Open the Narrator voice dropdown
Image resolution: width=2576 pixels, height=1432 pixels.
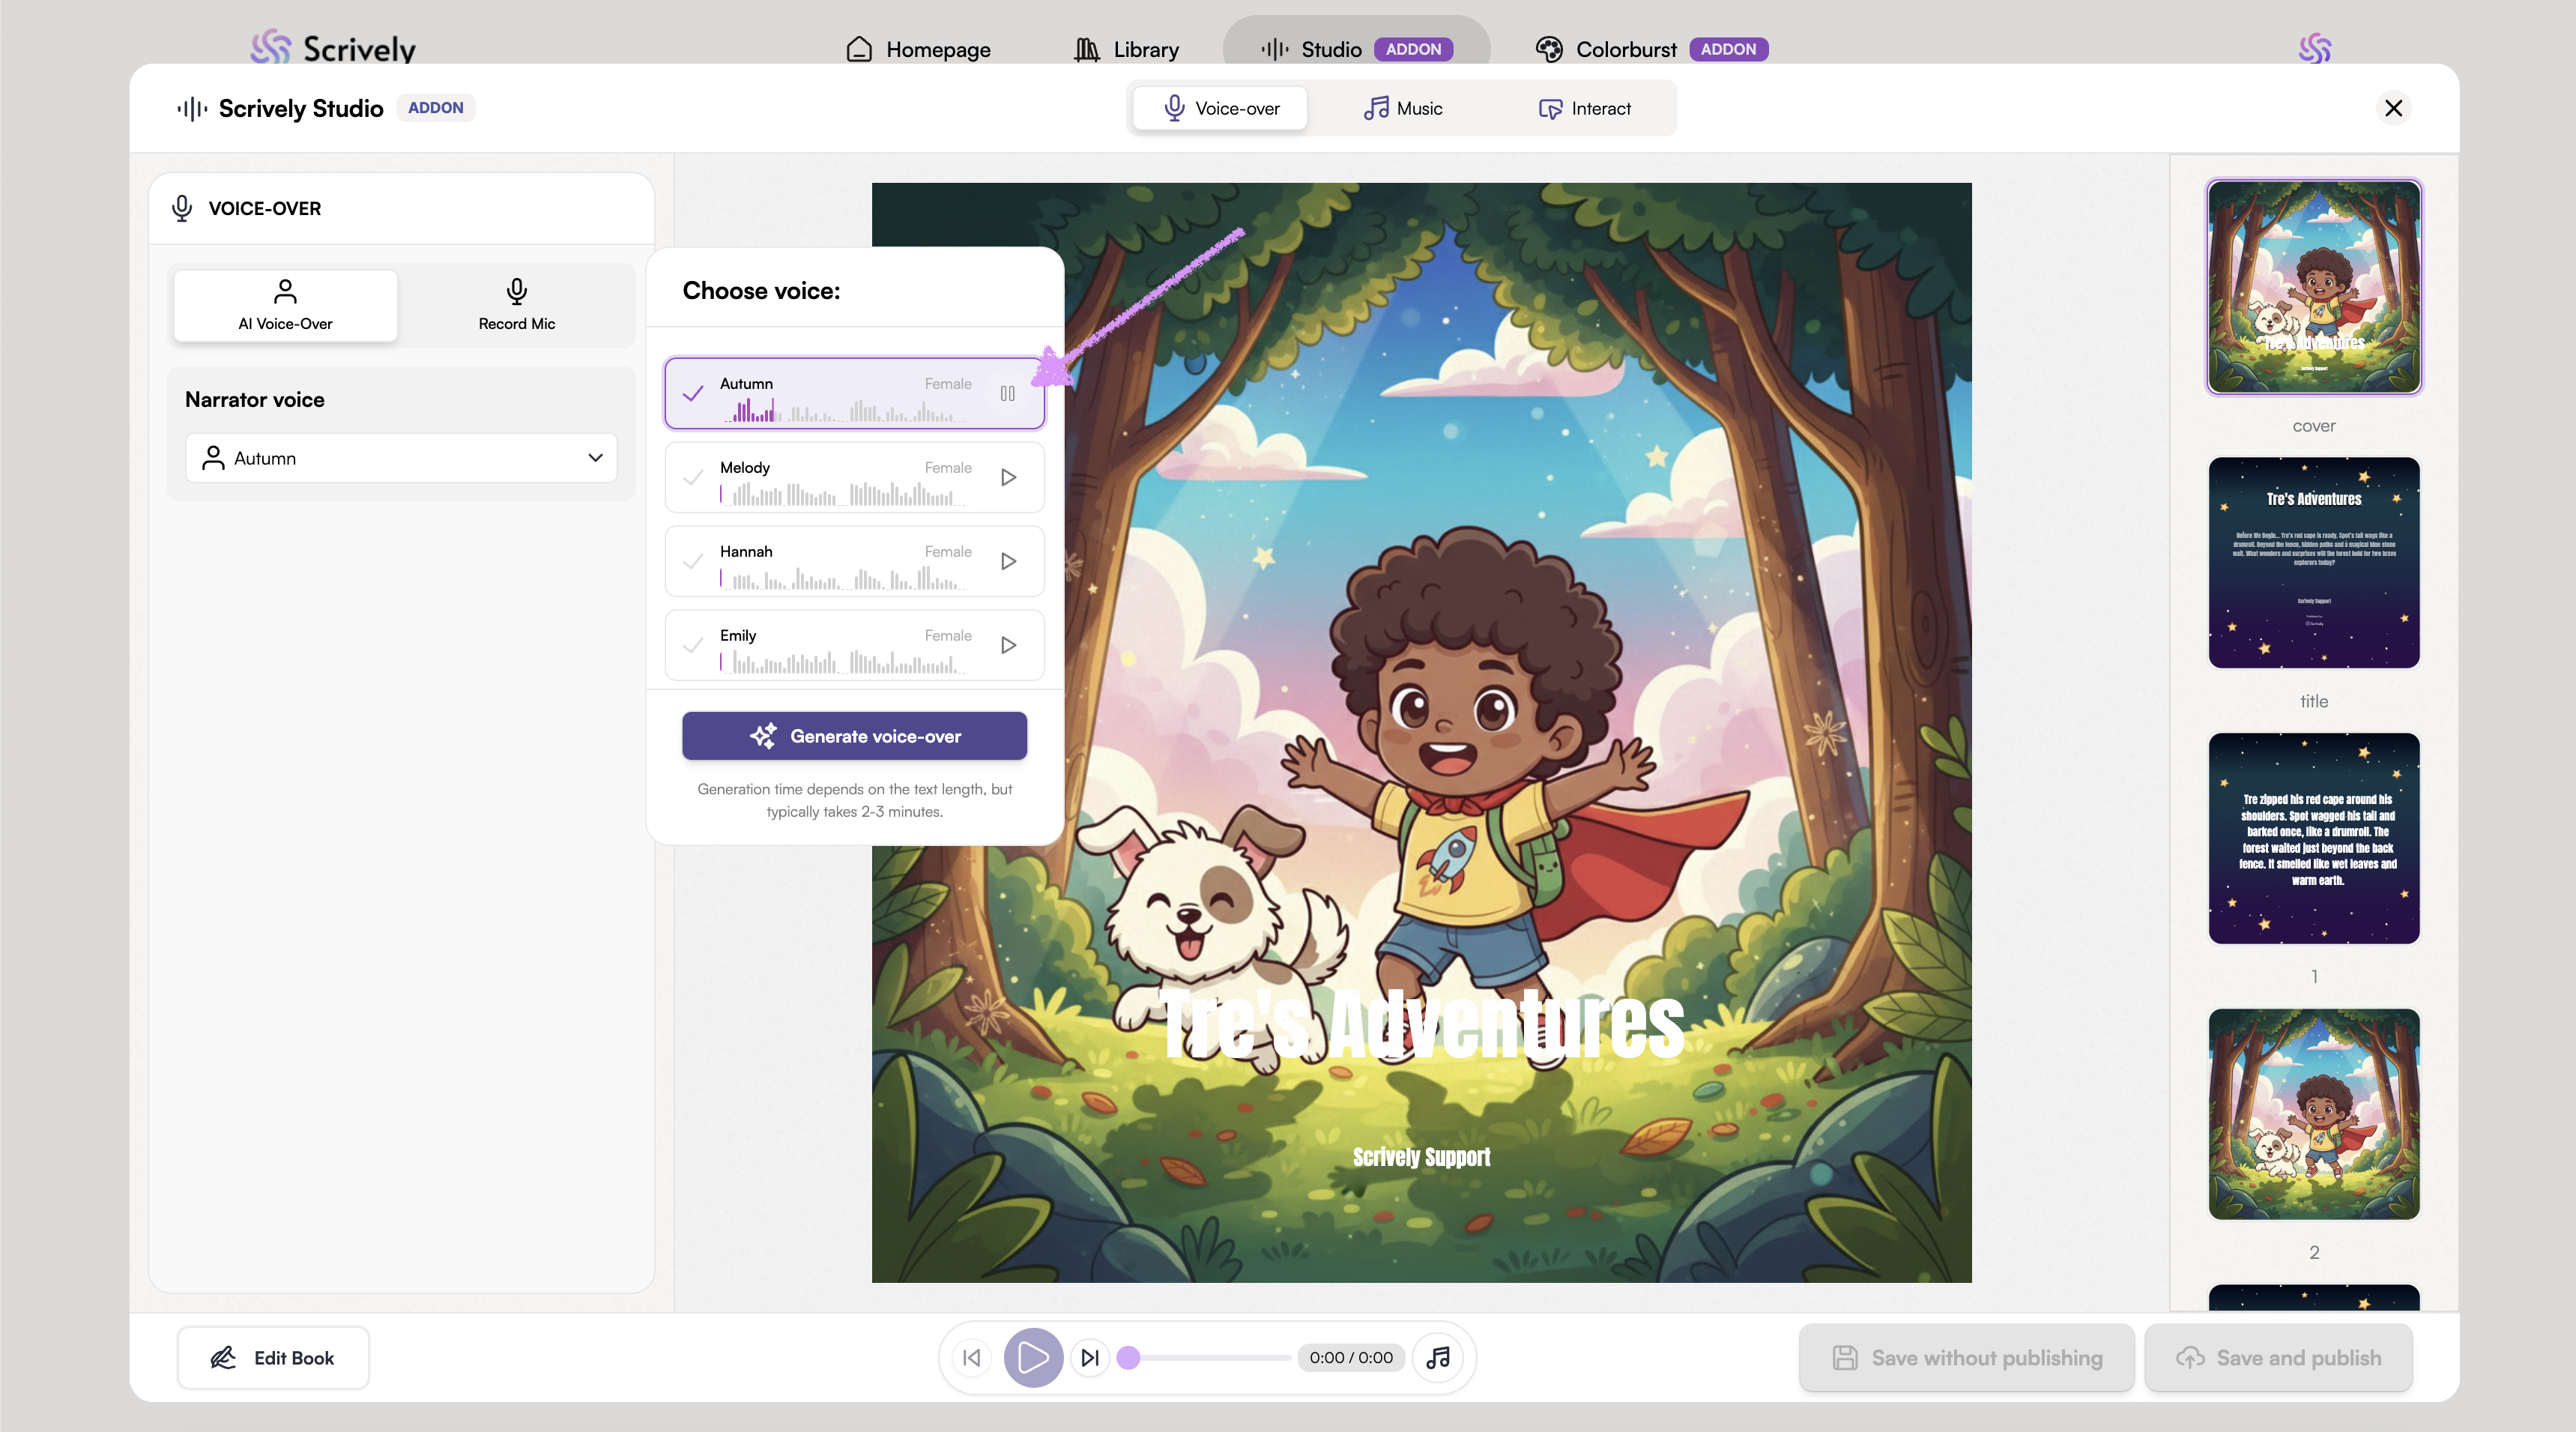401,458
